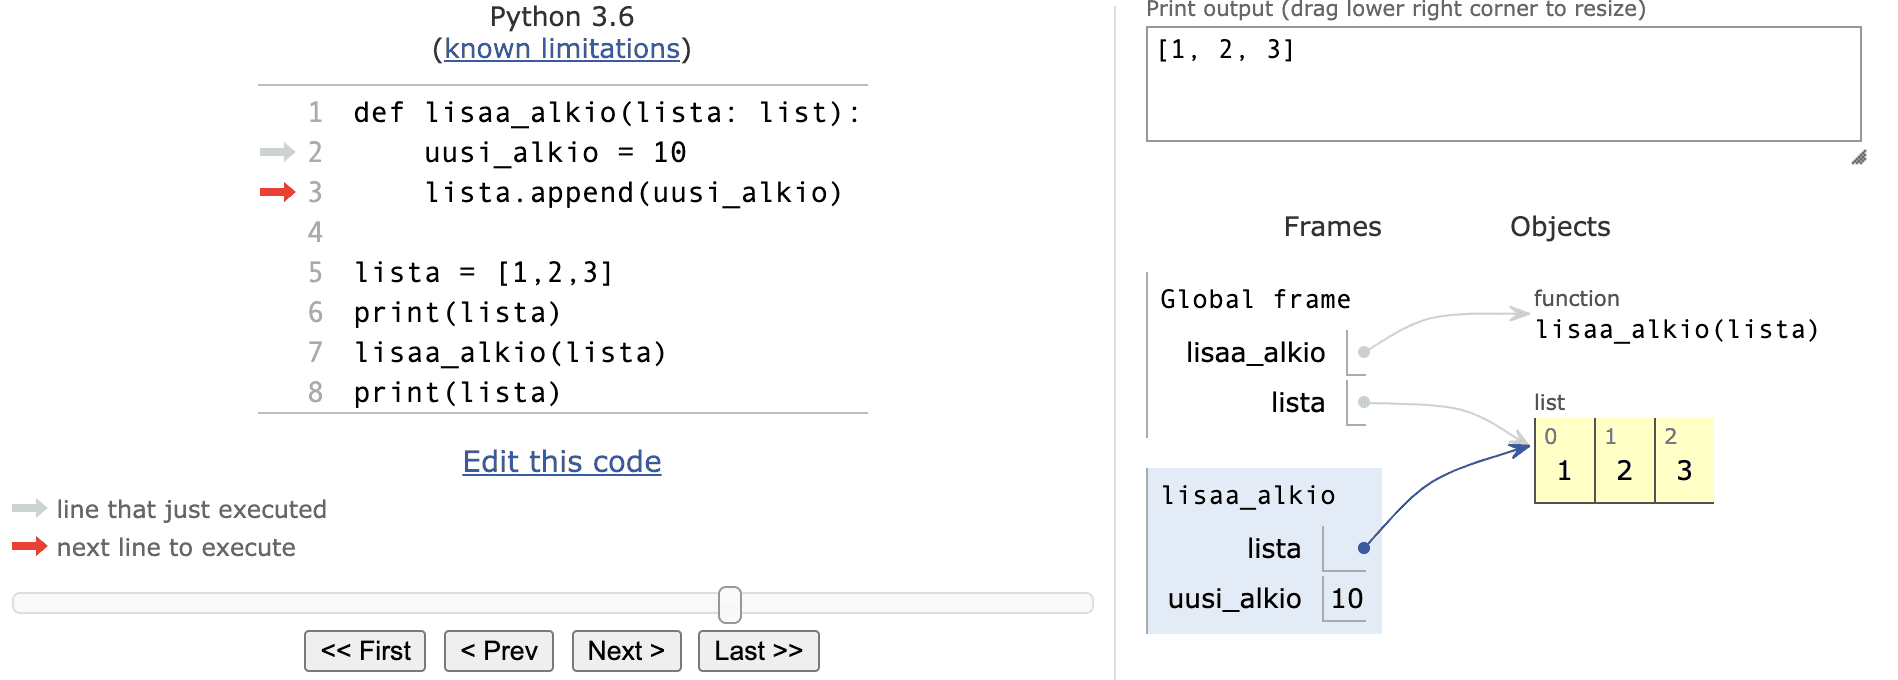The width and height of the screenshot is (1898, 680).
Task: Click the global lisaa_alkio pointer dot
Action: [x=1363, y=352]
